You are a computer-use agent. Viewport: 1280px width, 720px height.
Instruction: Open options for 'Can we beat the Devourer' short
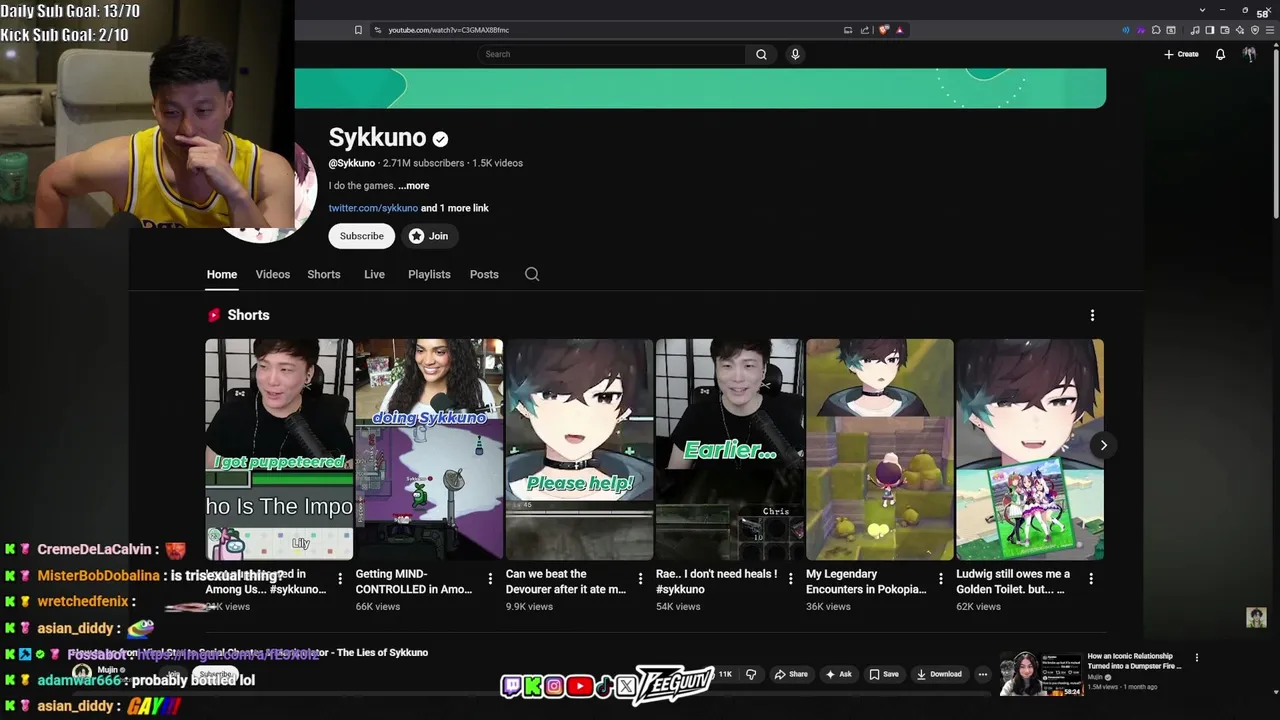pyautogui.click(x=640, y=578)
